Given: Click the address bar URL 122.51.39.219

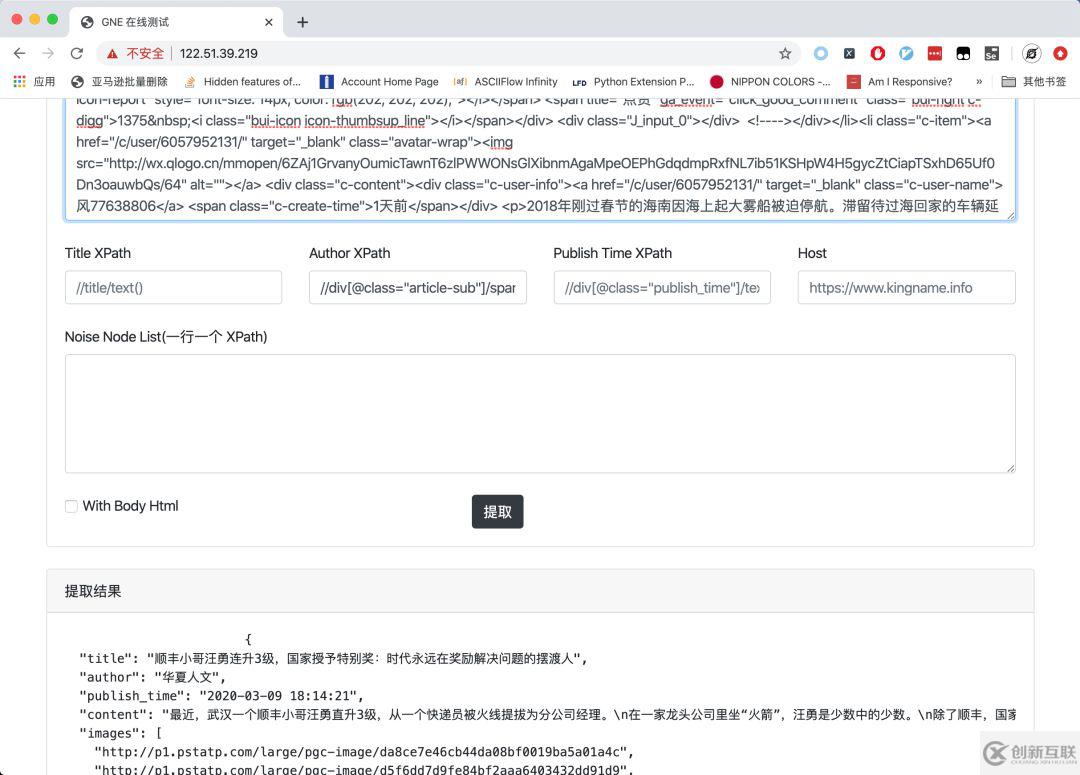Looking at the screenshot, I should (218, 53).
